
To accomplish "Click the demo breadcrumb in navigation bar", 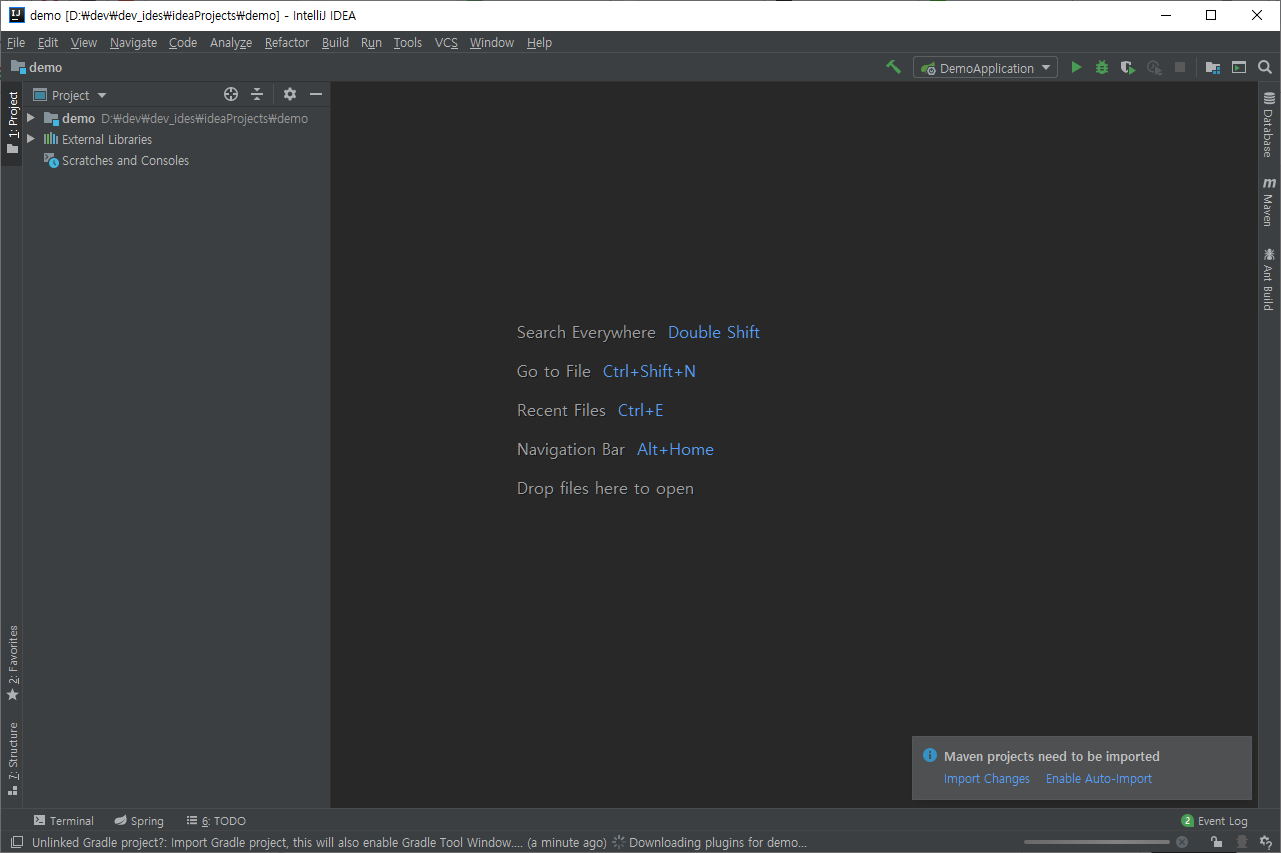I will pyautogui.click(x=46, y=67).
